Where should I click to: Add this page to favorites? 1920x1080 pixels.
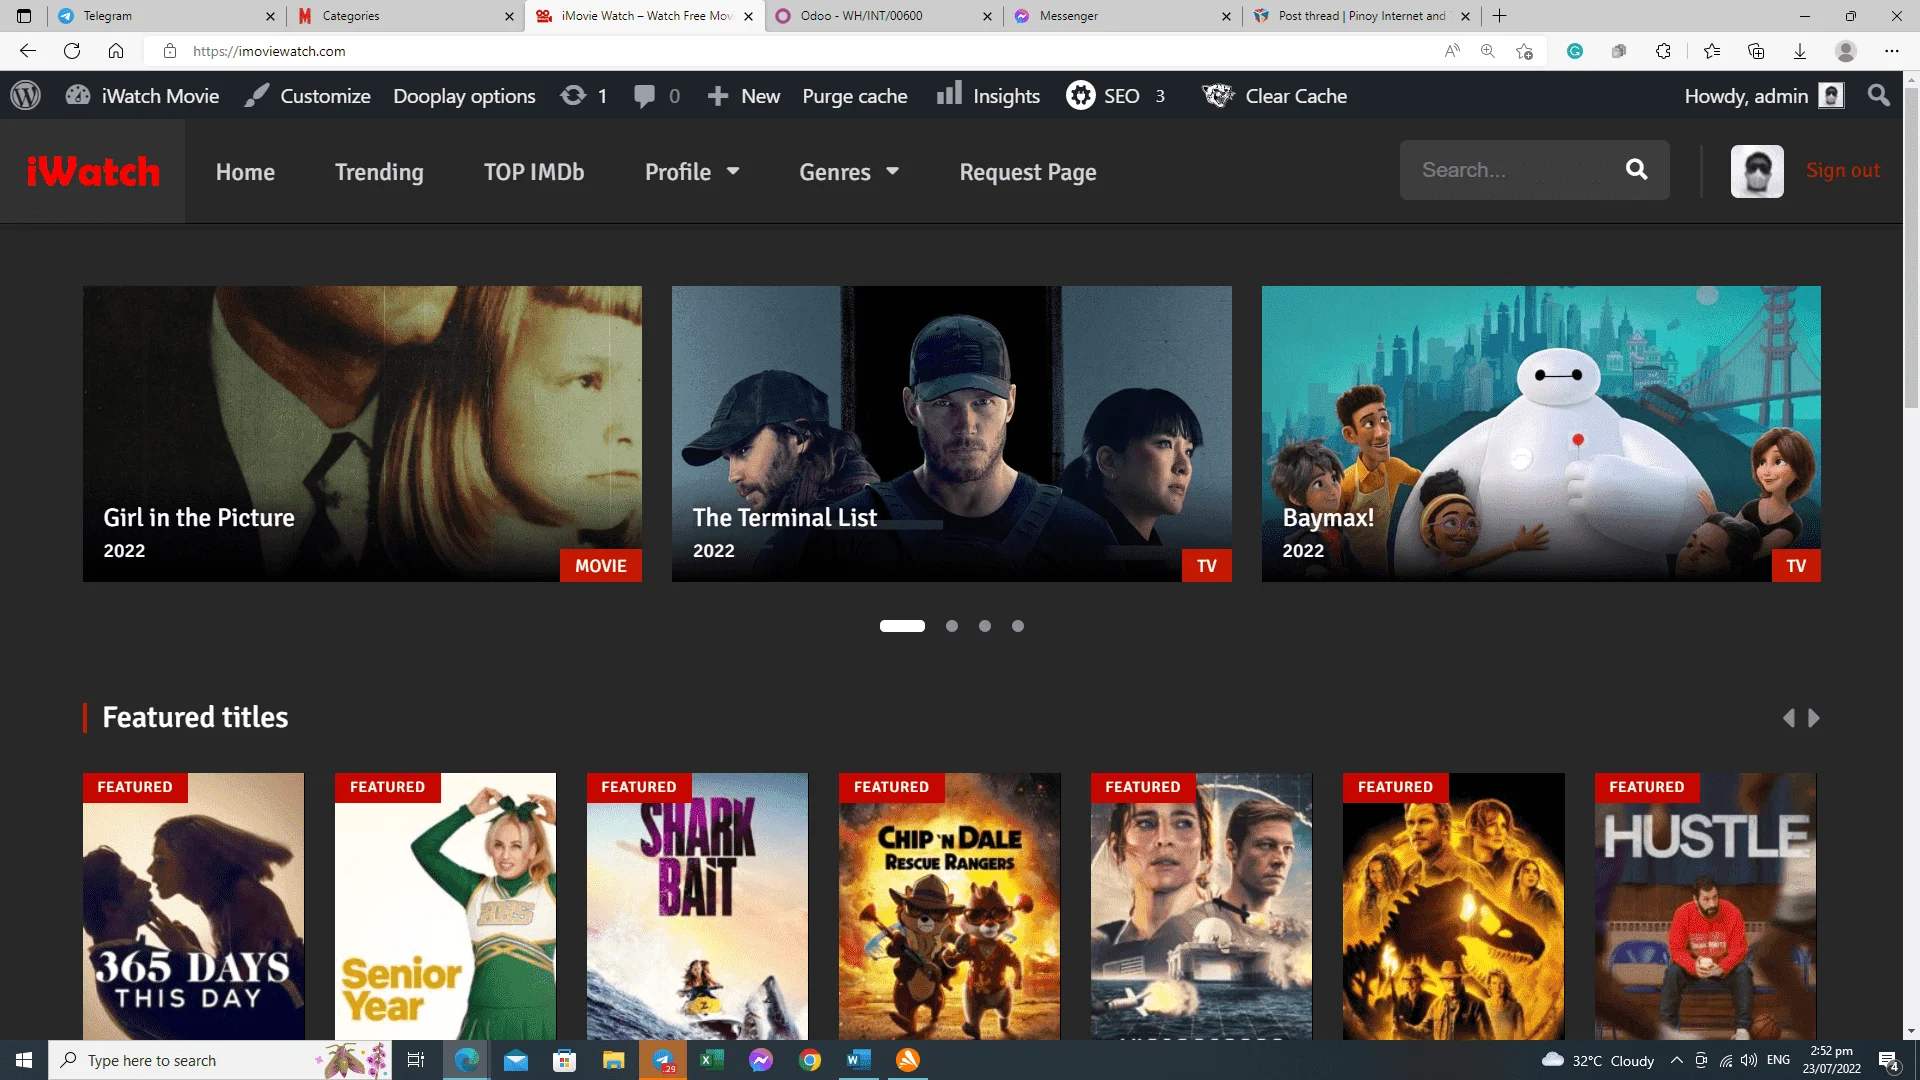pos(1524,51)
